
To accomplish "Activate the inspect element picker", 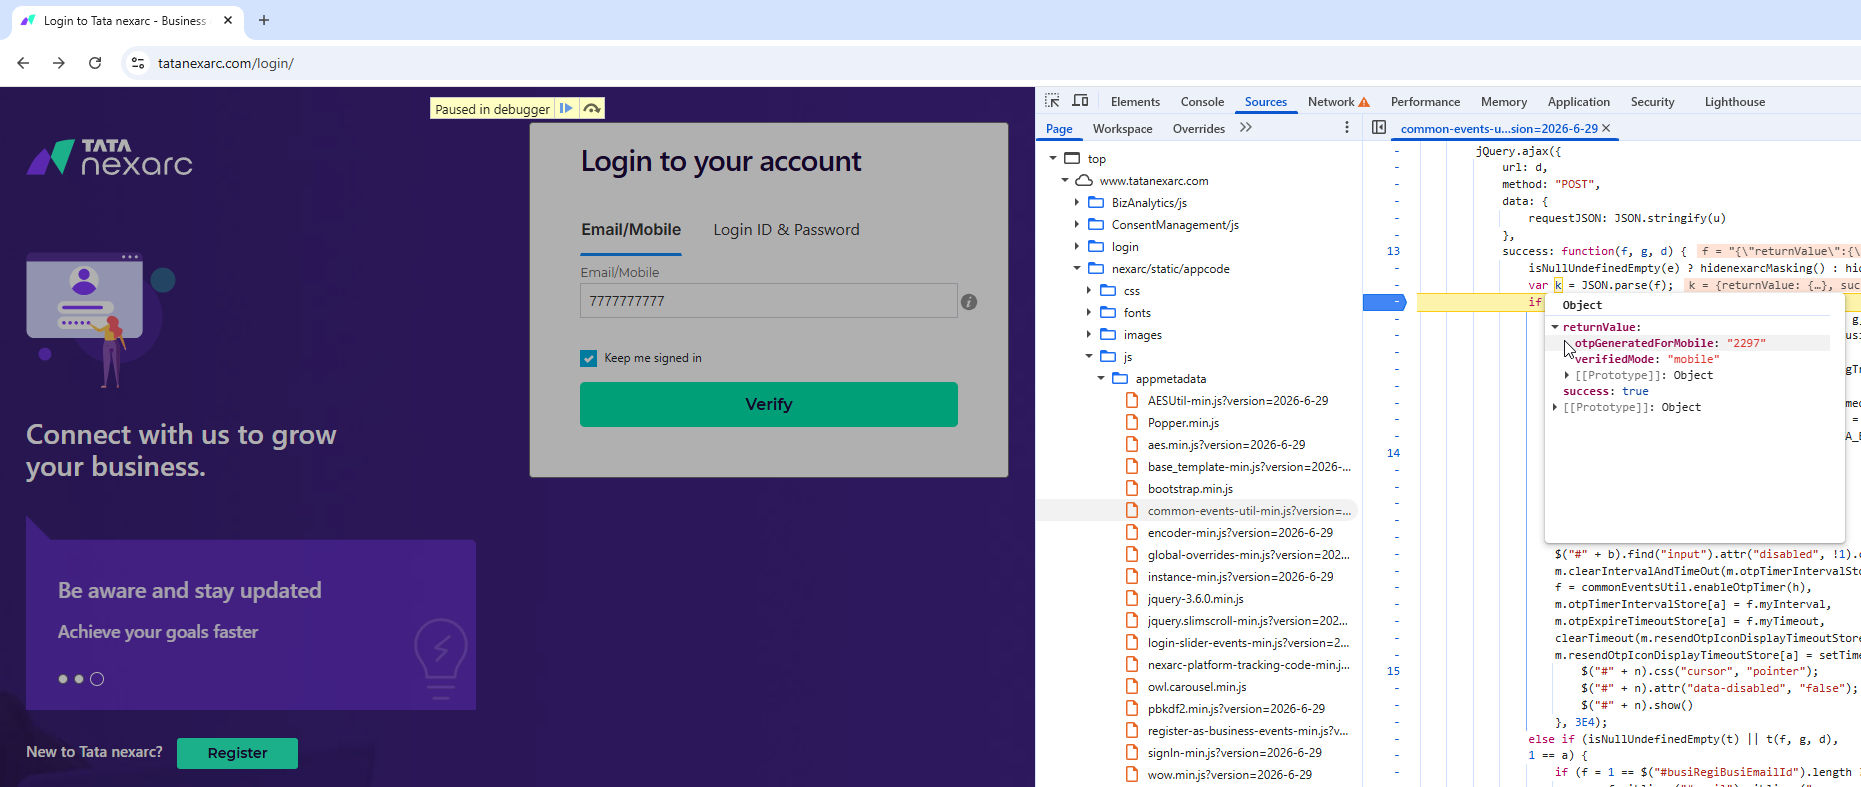I will tap(1052, 101).
